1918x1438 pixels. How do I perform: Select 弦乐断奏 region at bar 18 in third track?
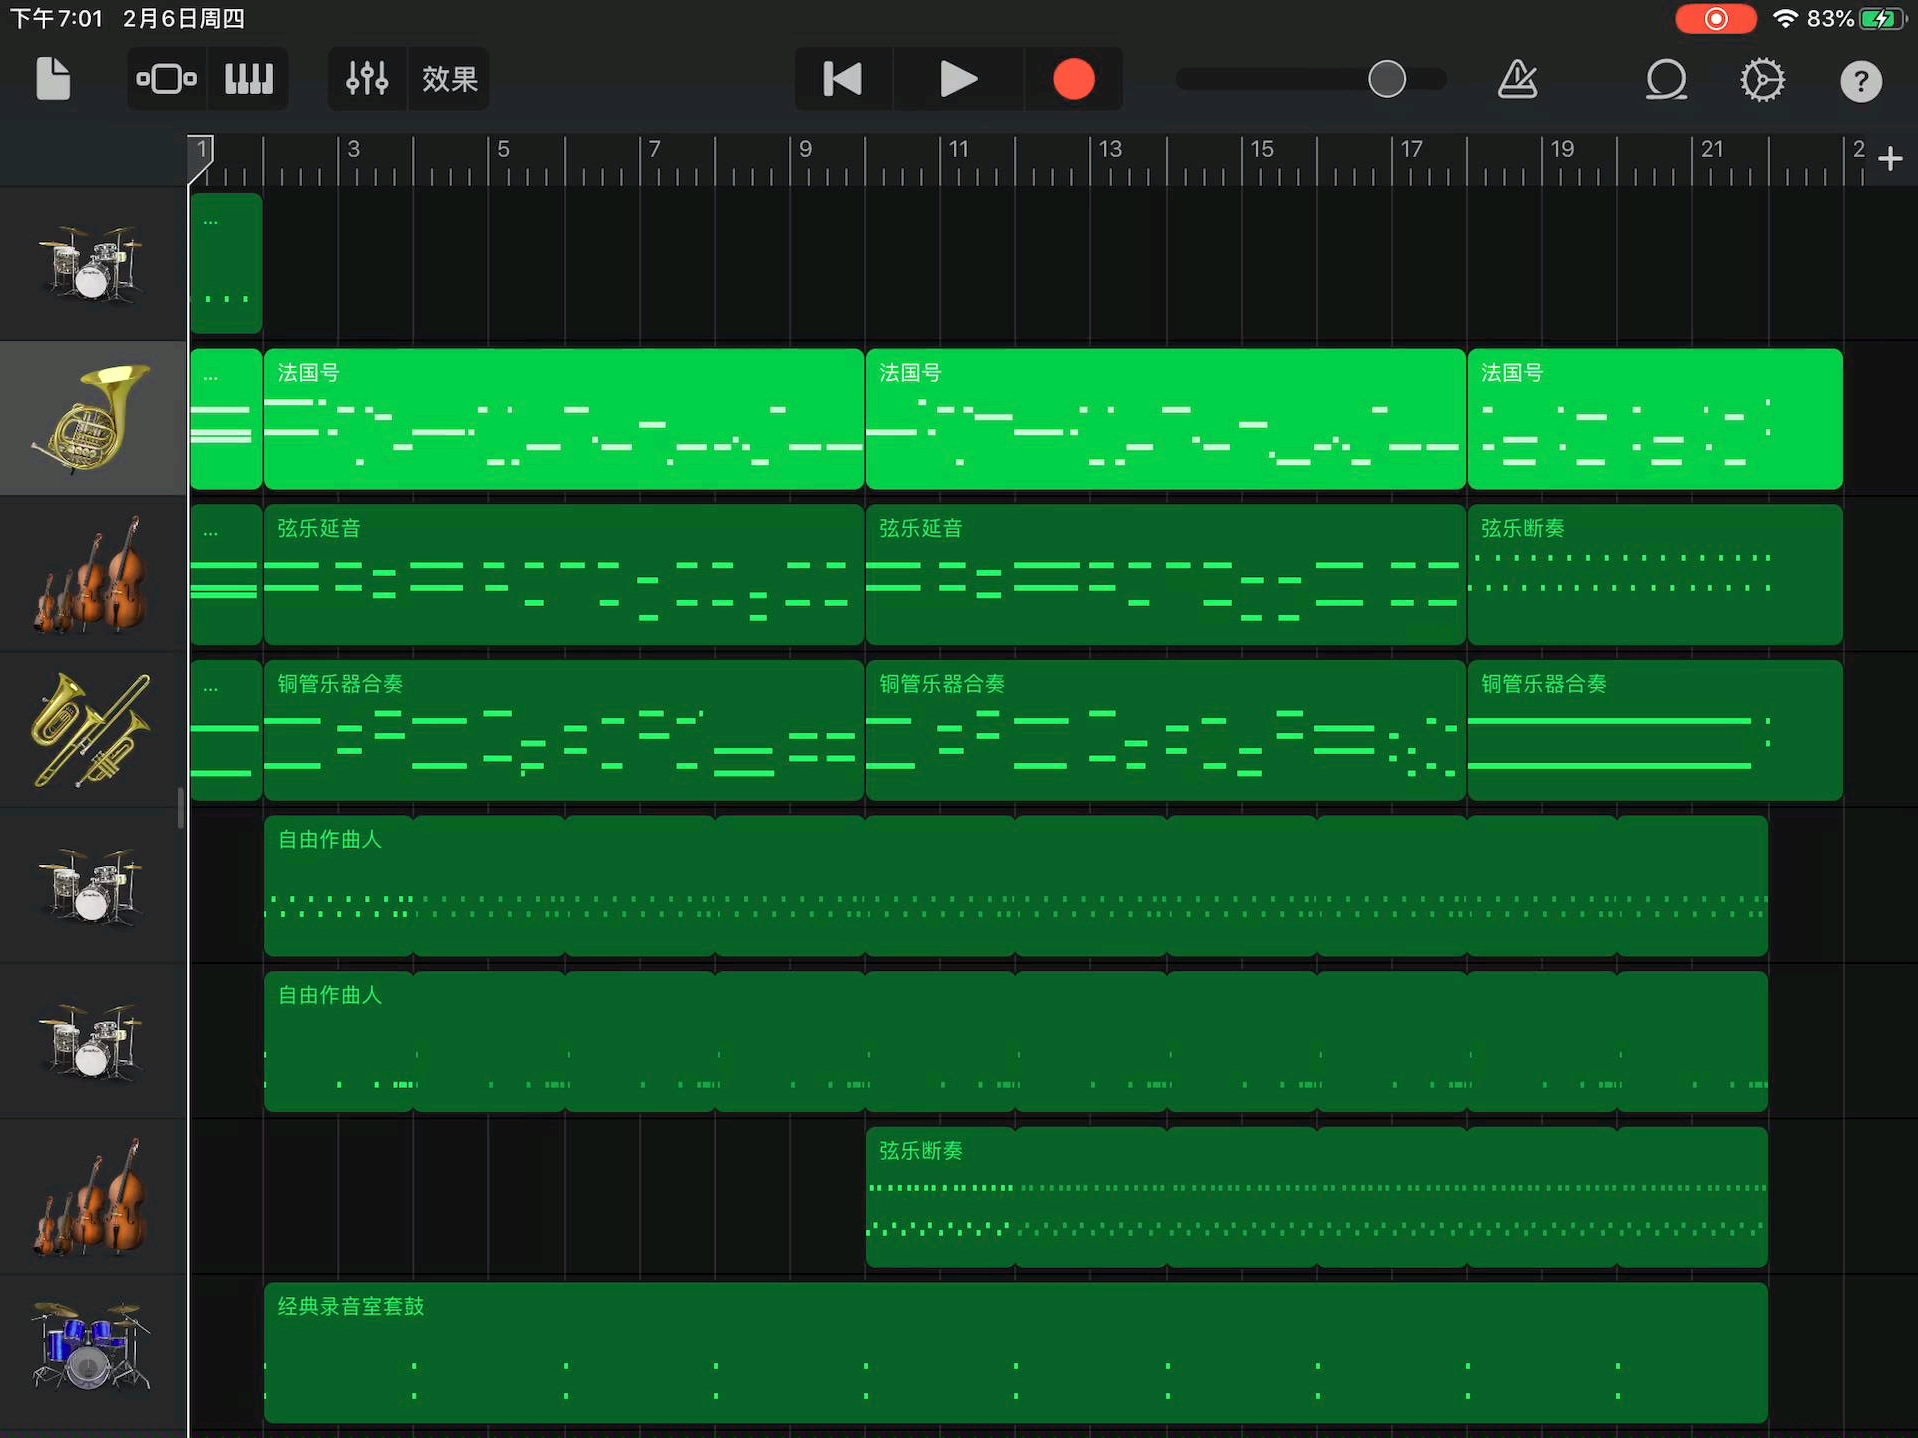coord(1655,575)
